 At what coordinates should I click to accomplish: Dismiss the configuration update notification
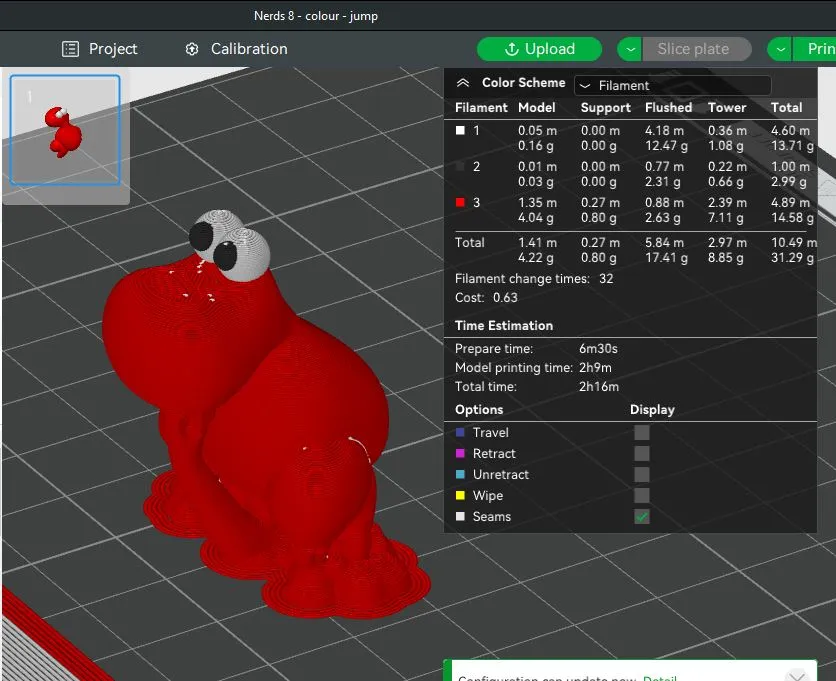click(796, 677)
